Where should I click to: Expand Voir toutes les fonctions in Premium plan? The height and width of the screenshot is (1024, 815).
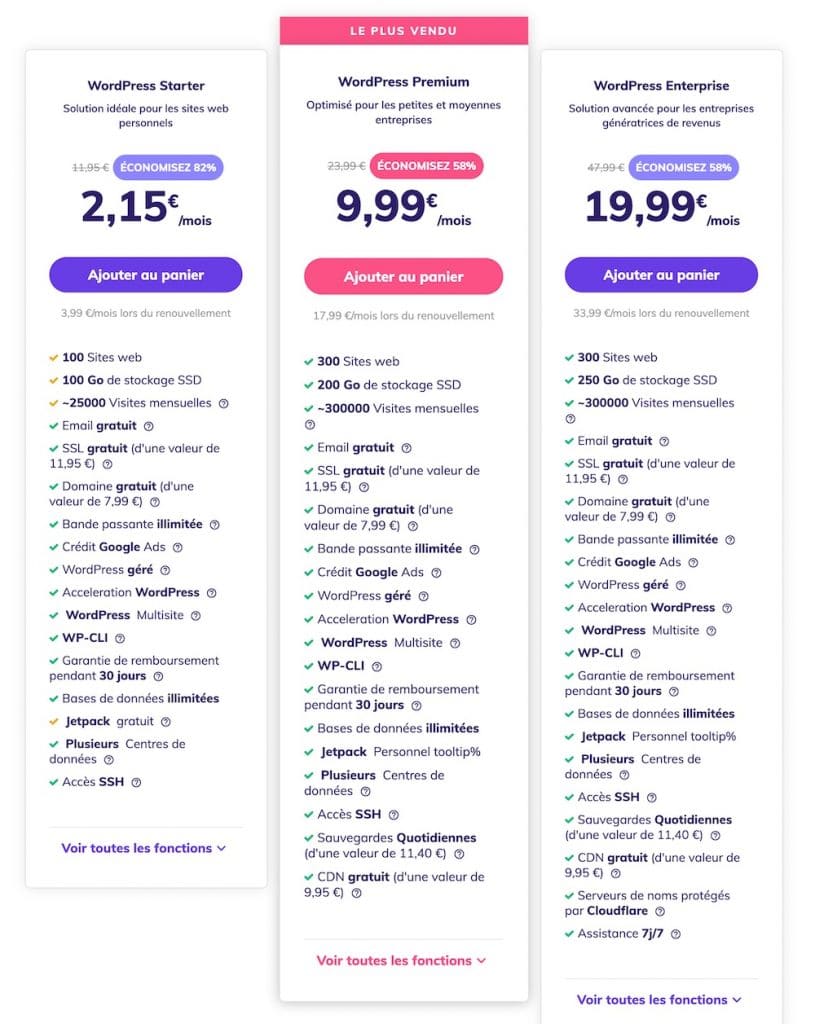(x=401, y=960)
